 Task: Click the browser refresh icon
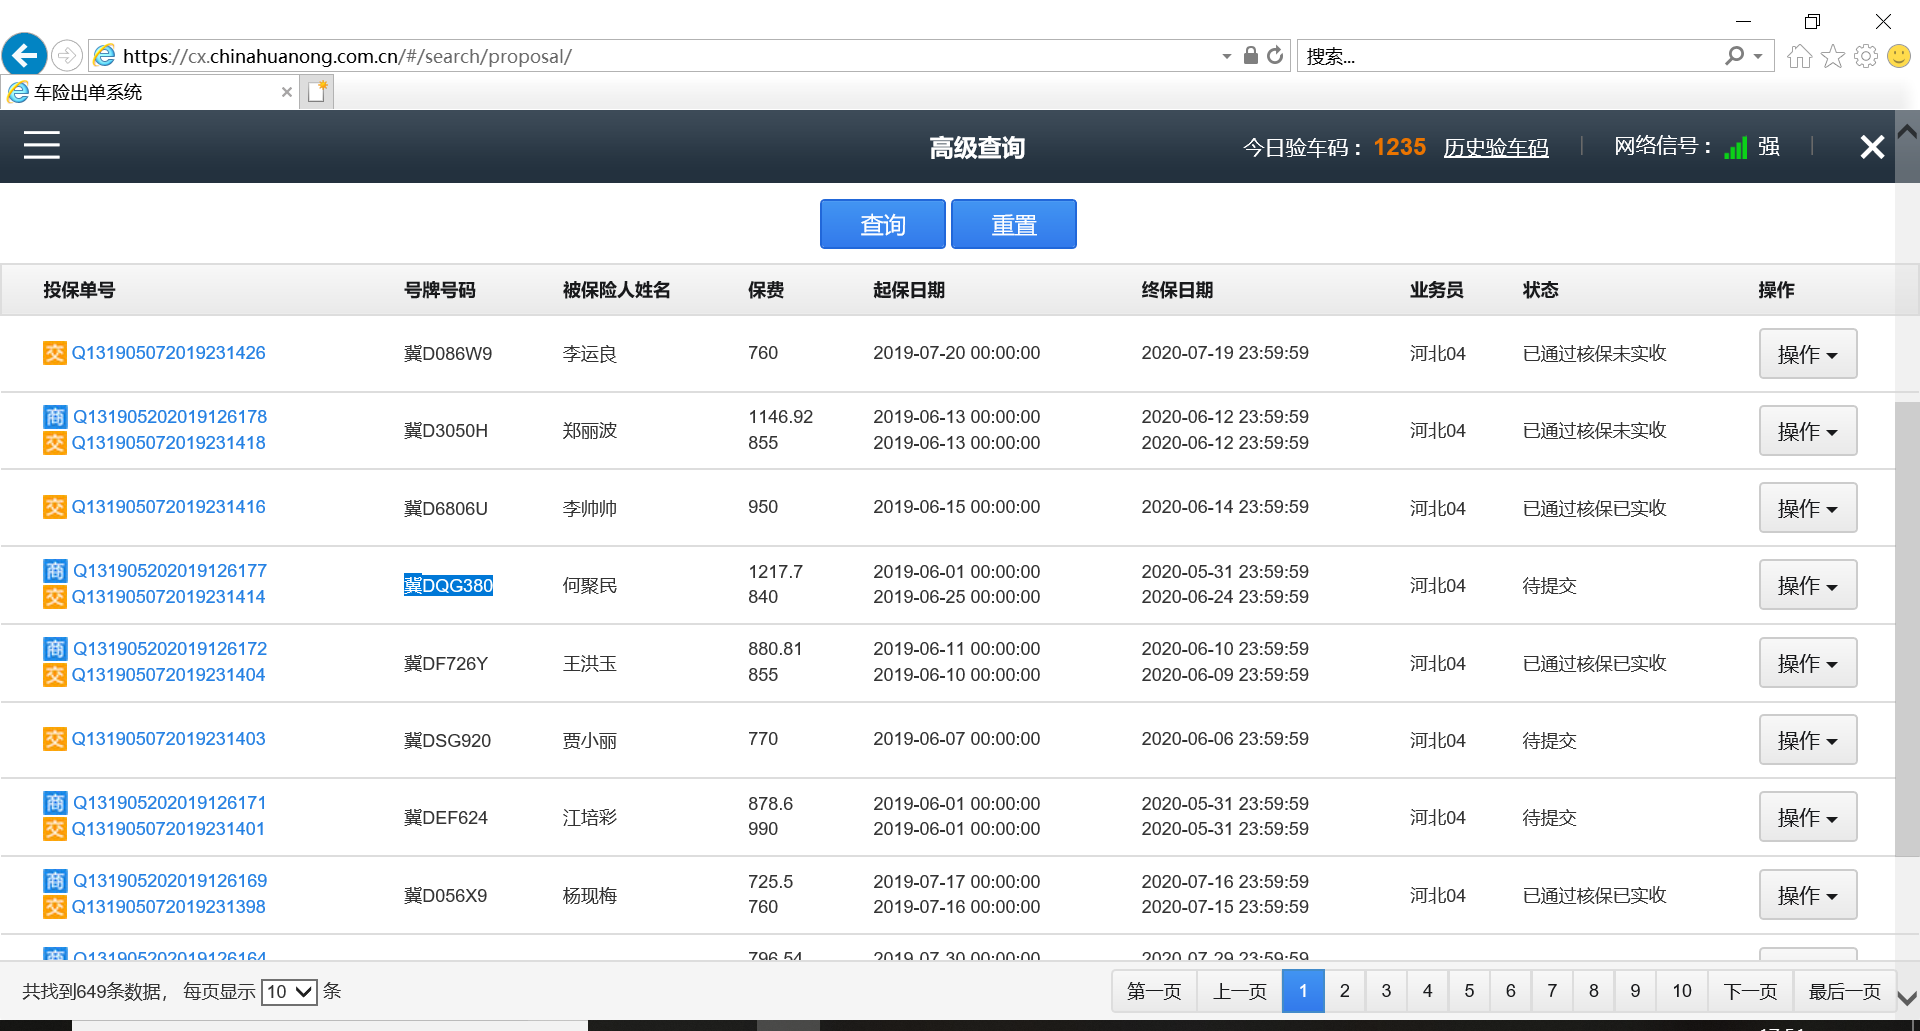tap(1275, 56)
